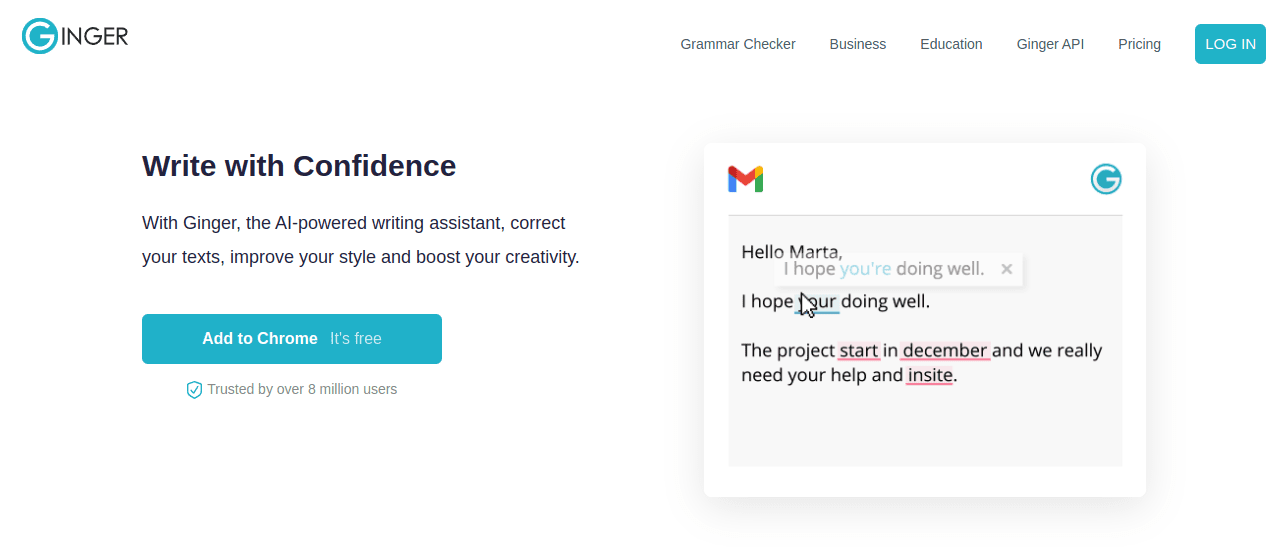The image size is (1284, 551).
Task: Click the underlined word "start"
Action: (858, 351)
